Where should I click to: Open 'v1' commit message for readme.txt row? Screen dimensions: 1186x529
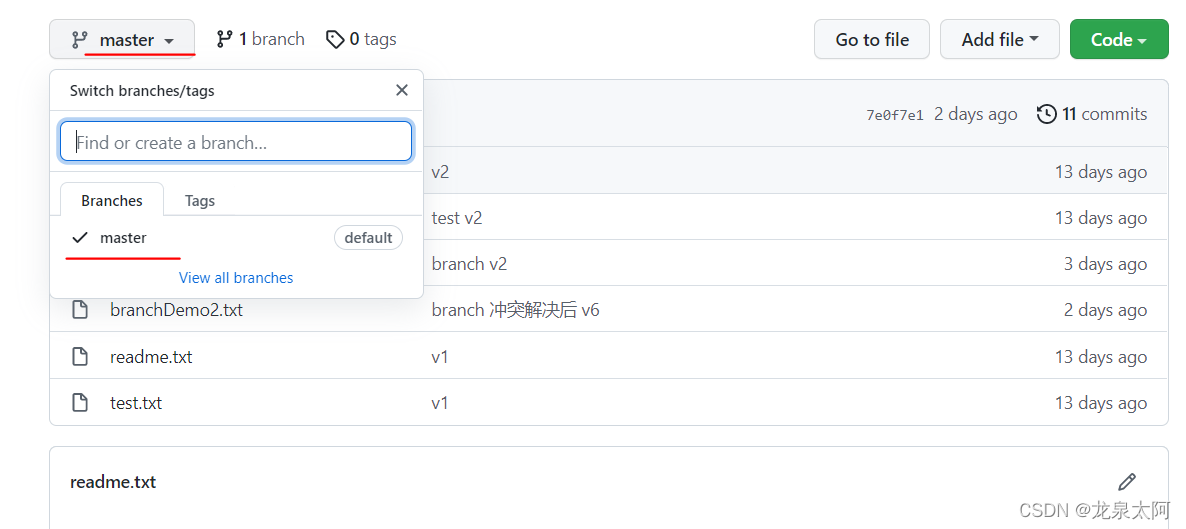(x=440, y=356)
